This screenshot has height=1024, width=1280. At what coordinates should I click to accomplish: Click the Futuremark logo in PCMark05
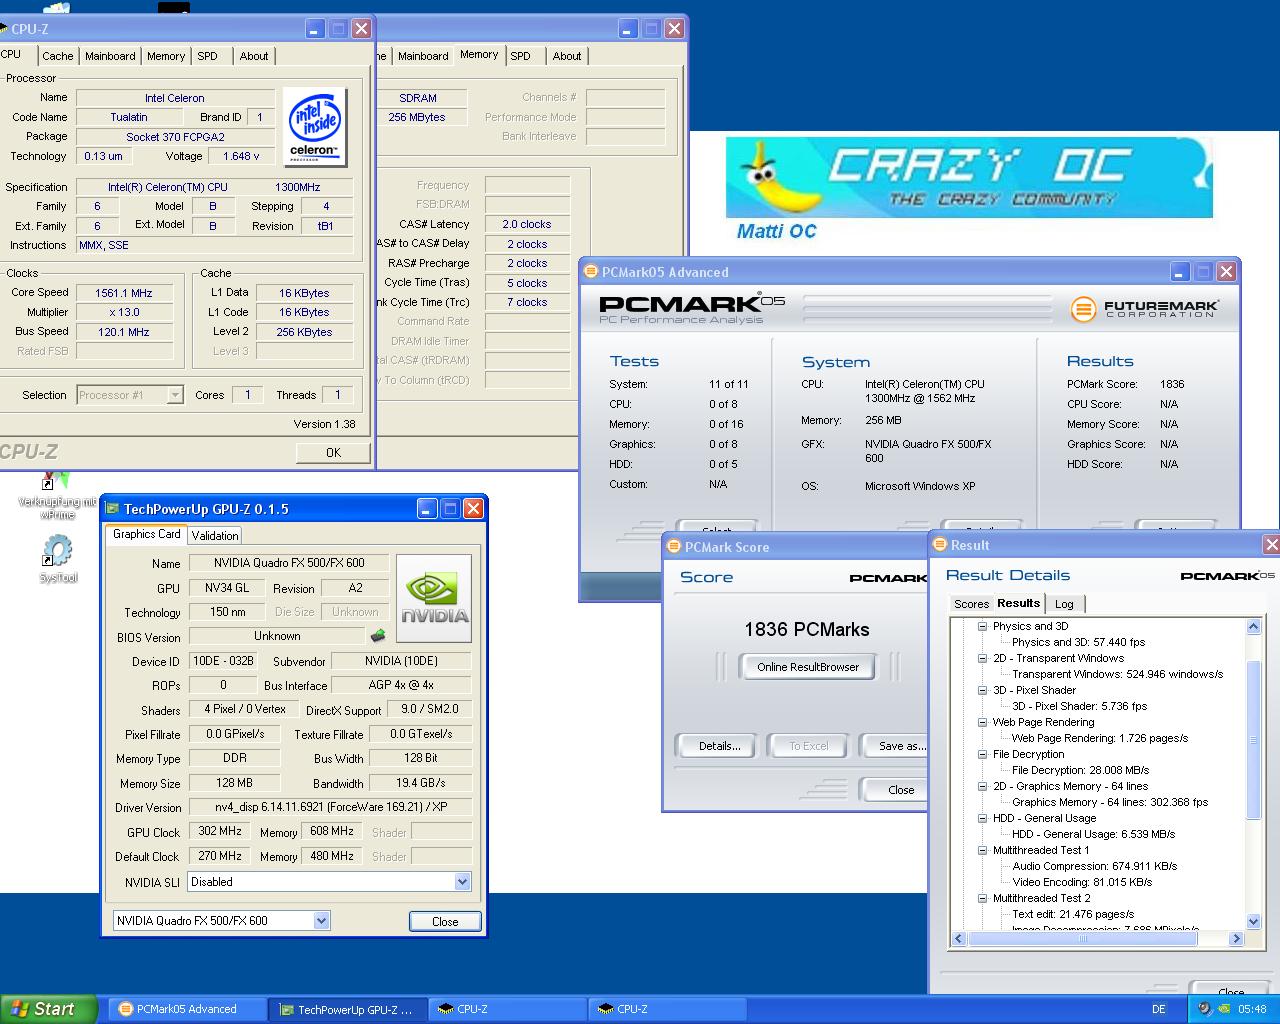coord(1145,309)
